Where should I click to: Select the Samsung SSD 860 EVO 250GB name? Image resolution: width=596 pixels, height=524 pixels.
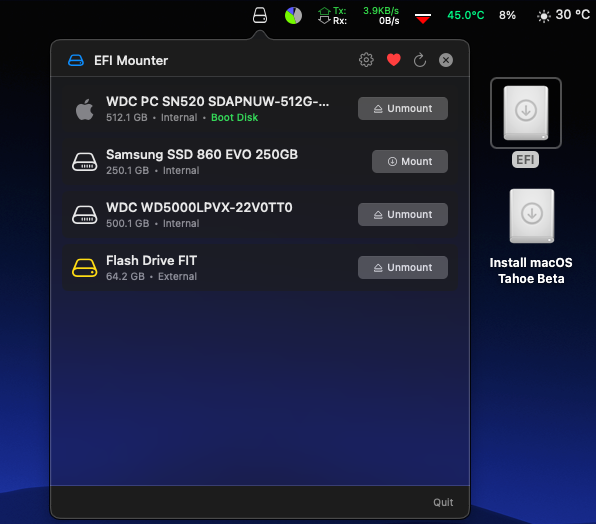(202, 155)
